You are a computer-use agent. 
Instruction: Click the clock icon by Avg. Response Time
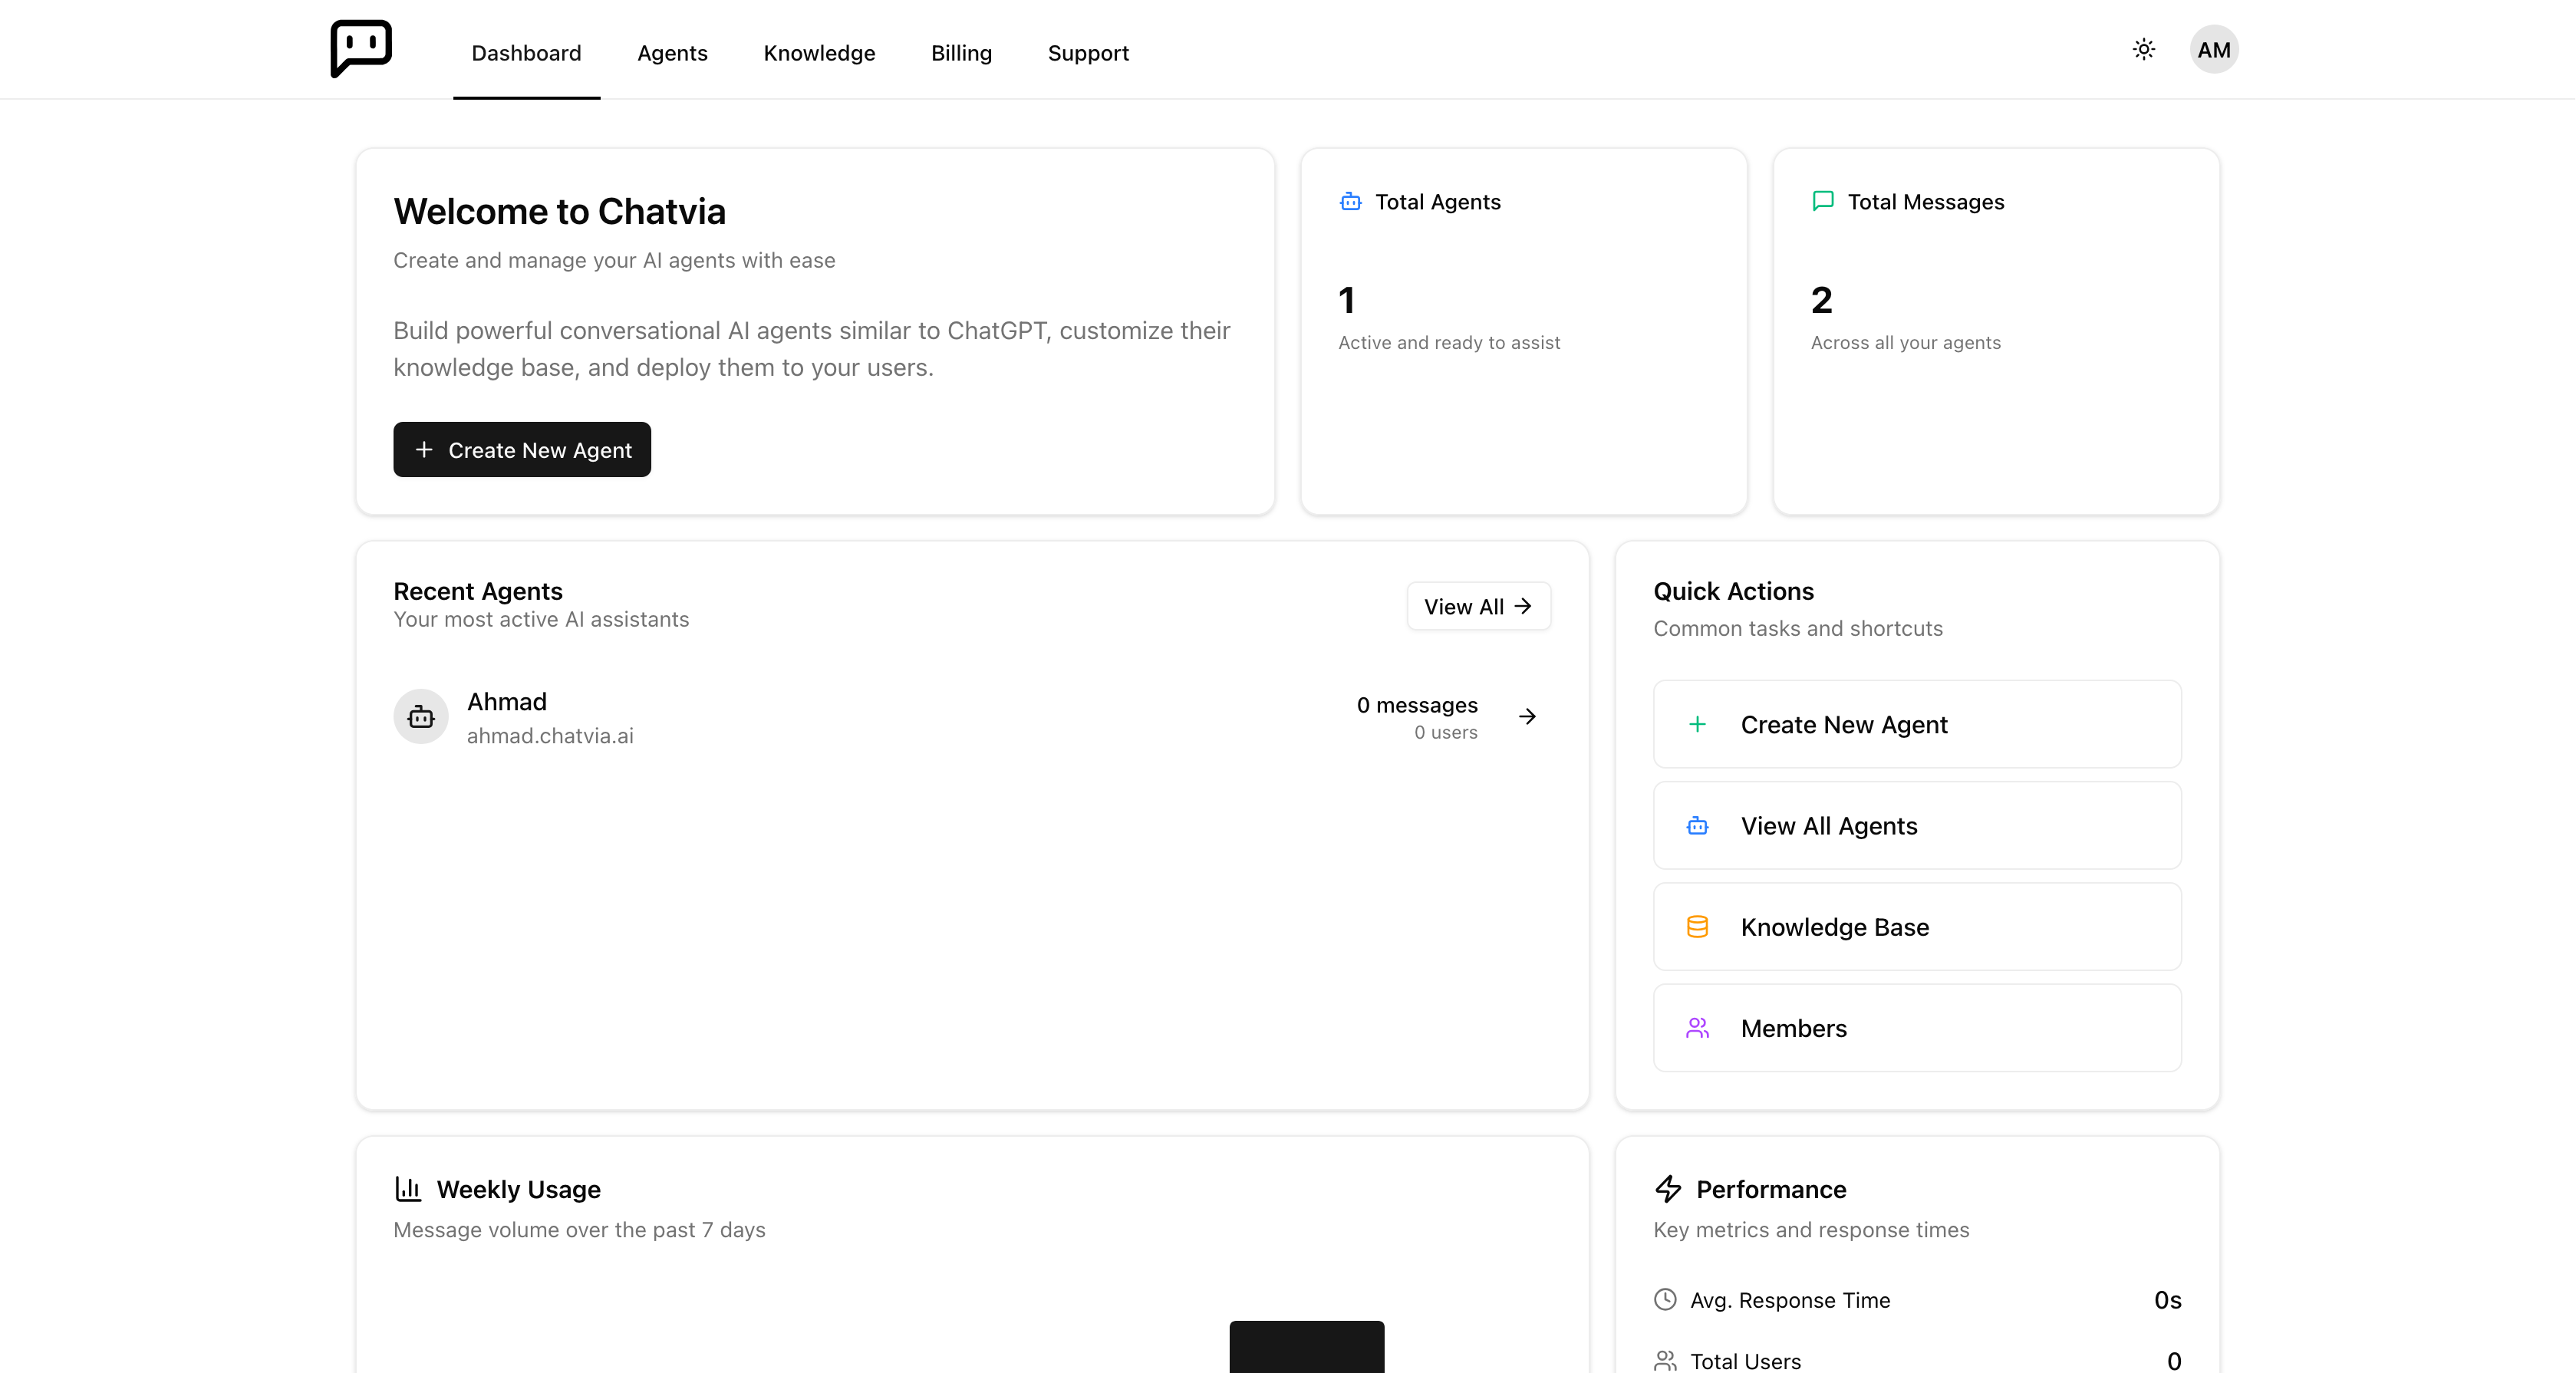pyautogui.click(x=1665, y=1299)
